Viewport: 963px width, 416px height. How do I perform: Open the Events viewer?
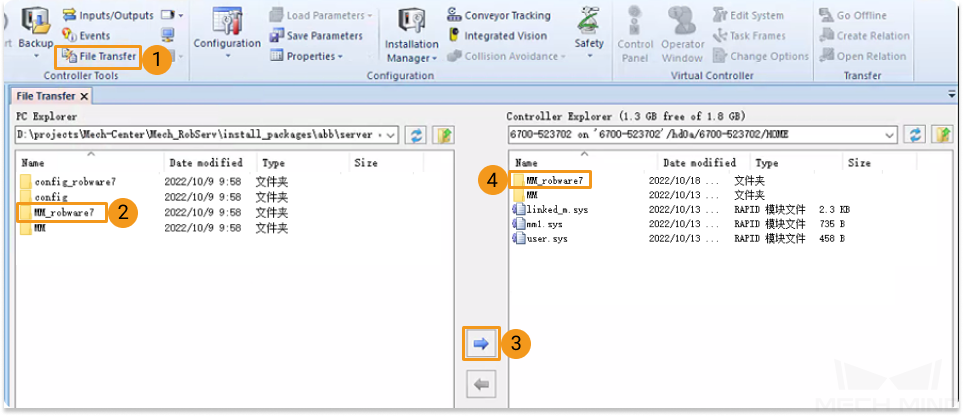pos(86,36)
